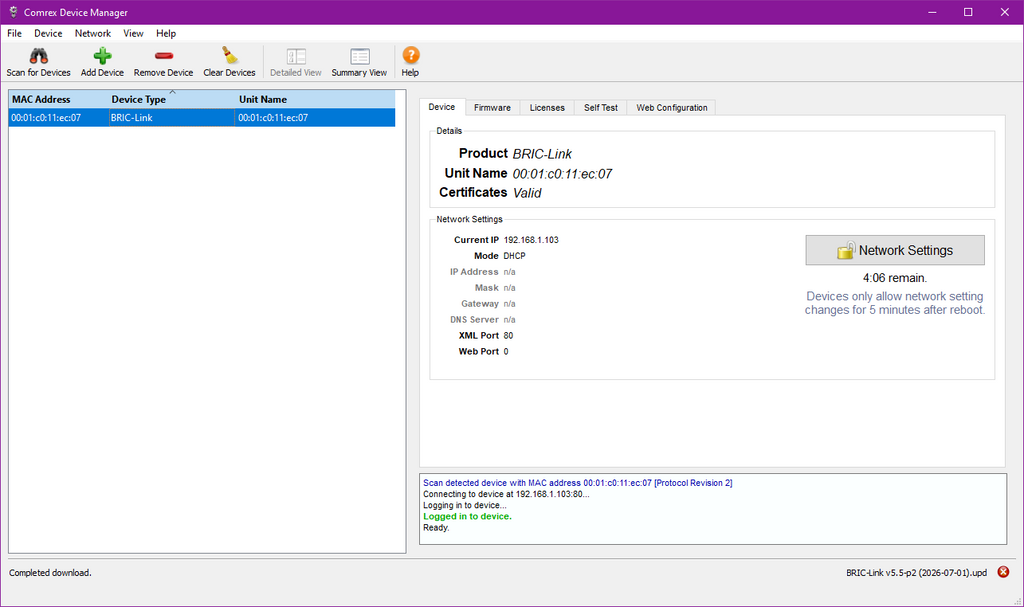1024x607 pixels.
Task: Sort by the Unit Name column header
Action: click(x=315, y=99)
